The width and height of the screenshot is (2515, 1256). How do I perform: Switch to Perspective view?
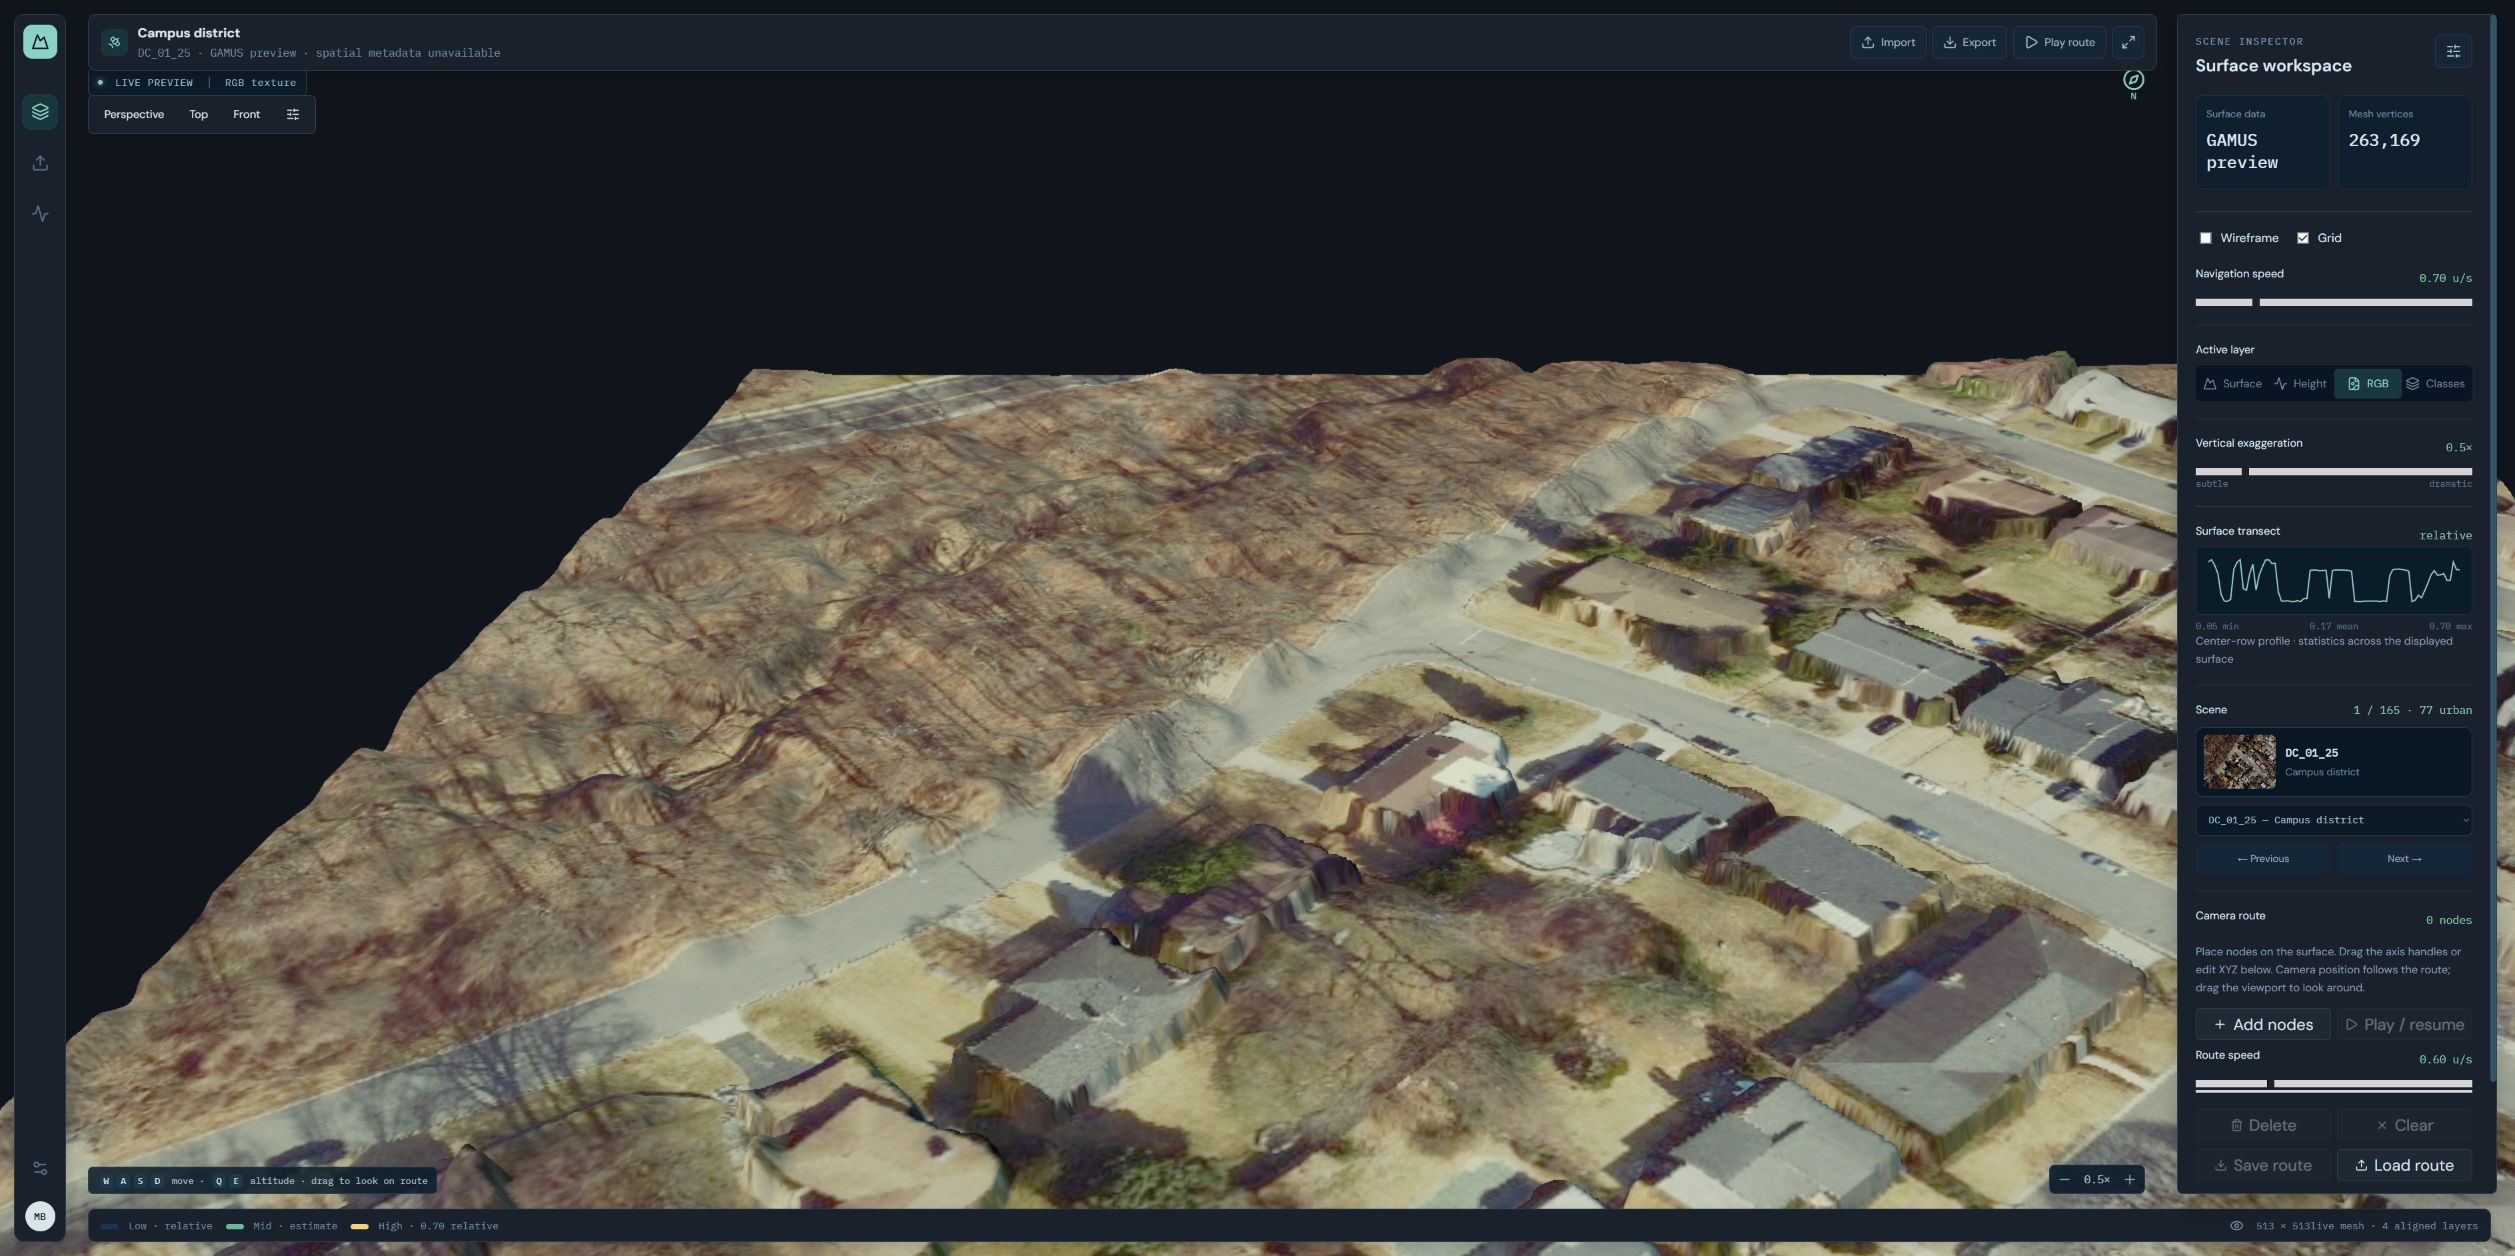[x=134, y=114]
